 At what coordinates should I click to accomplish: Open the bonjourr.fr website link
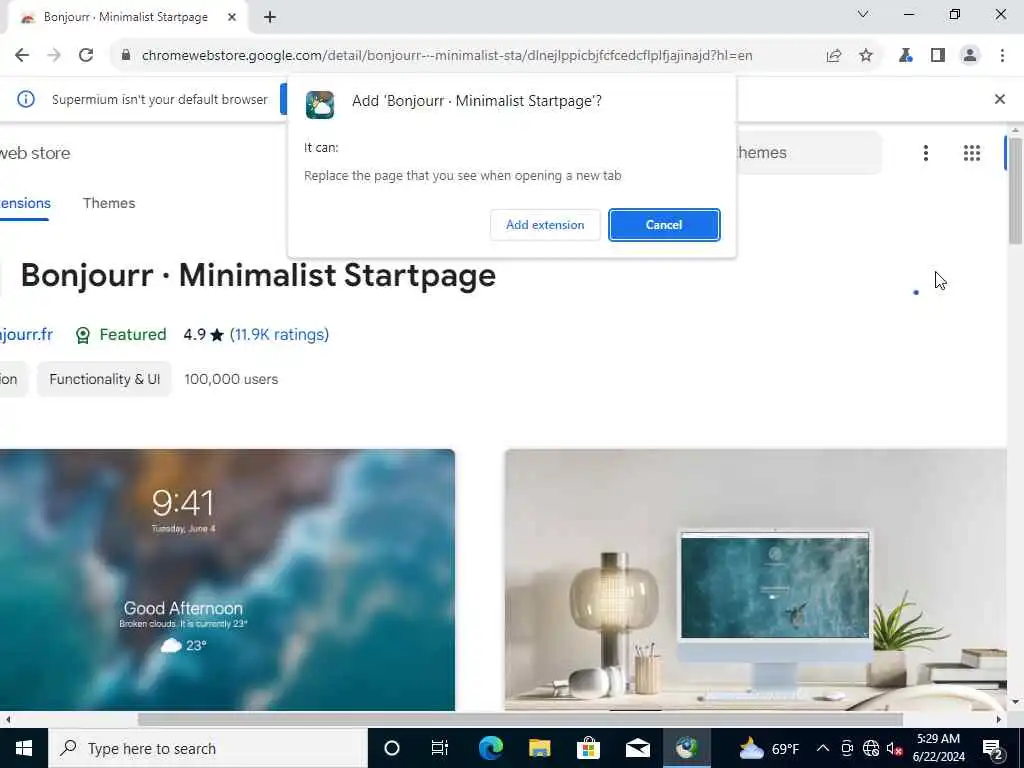[x=26, y=334]
